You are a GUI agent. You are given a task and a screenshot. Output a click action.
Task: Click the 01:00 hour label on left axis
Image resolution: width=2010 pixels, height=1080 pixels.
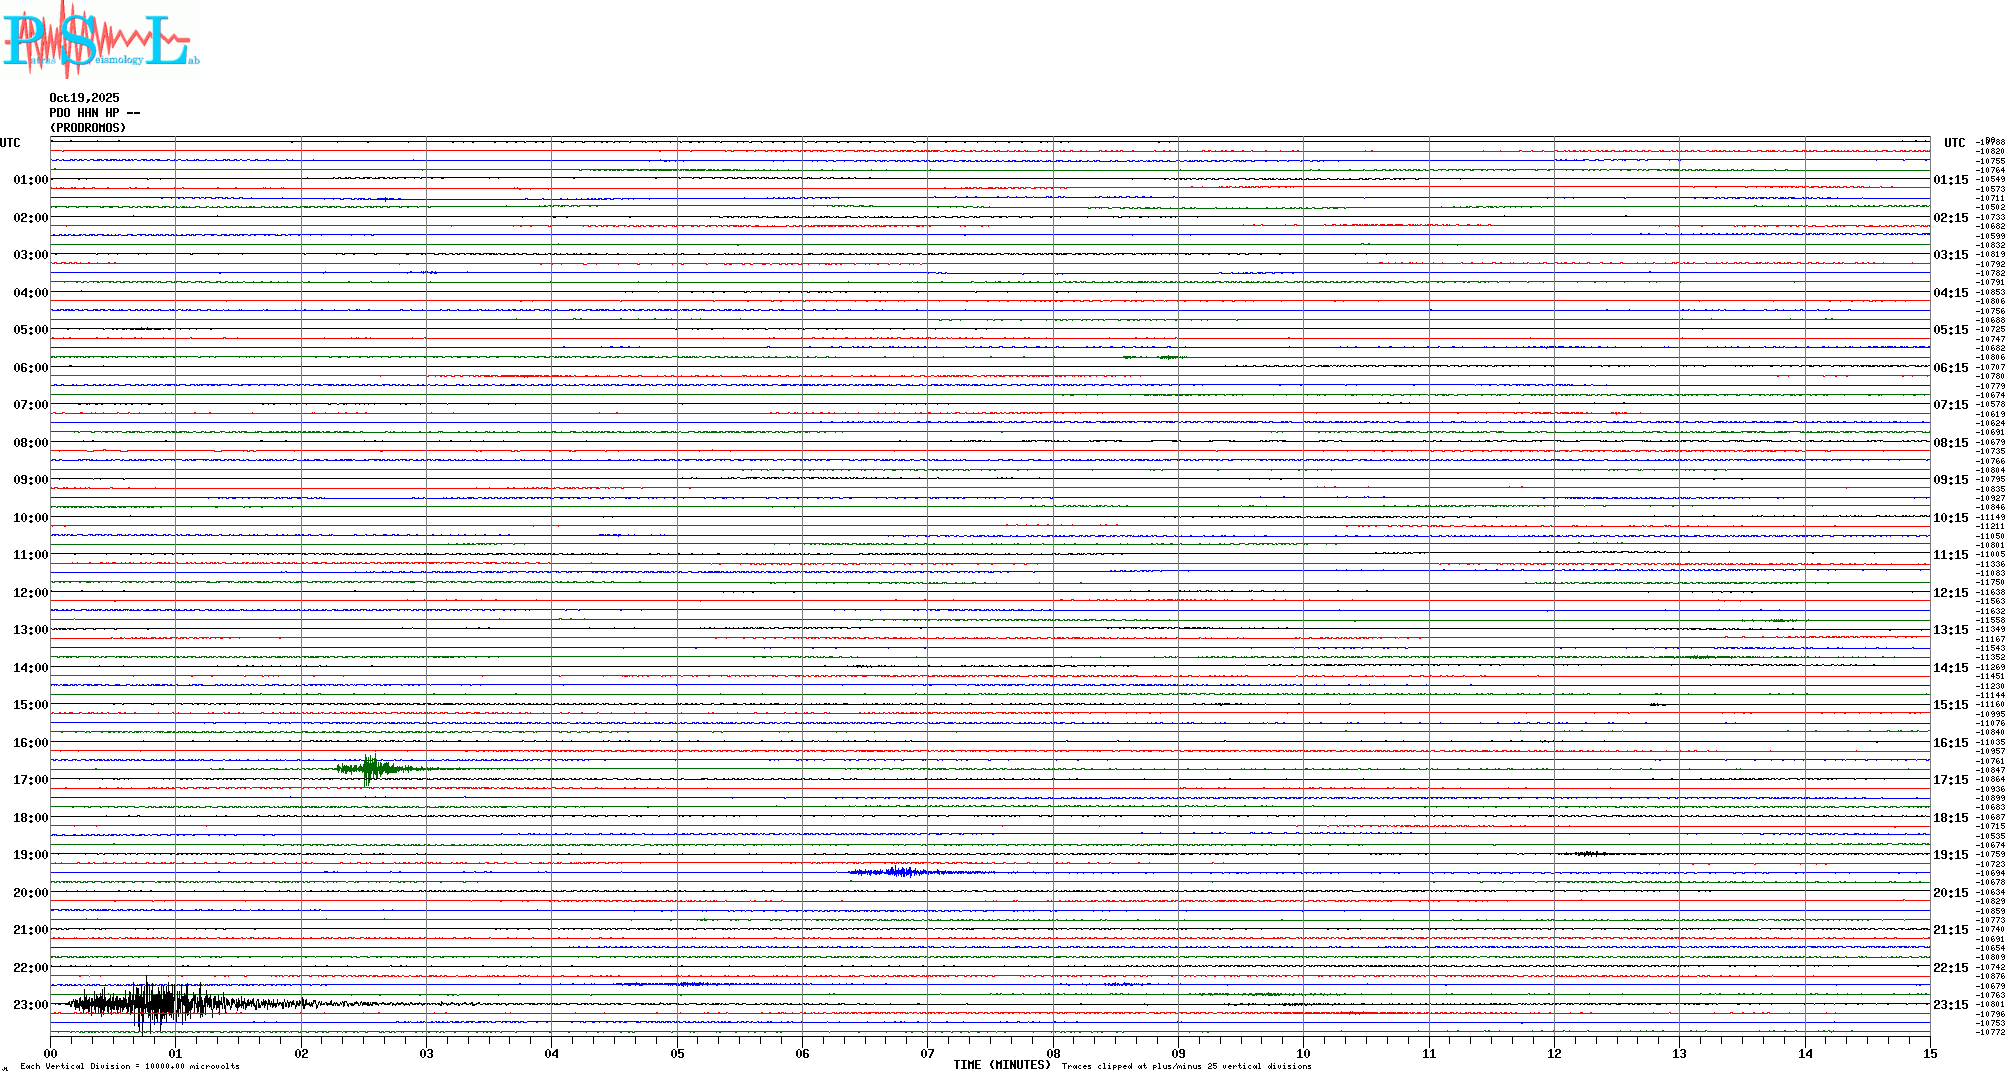pyautogui.click(x=30, y=180)
